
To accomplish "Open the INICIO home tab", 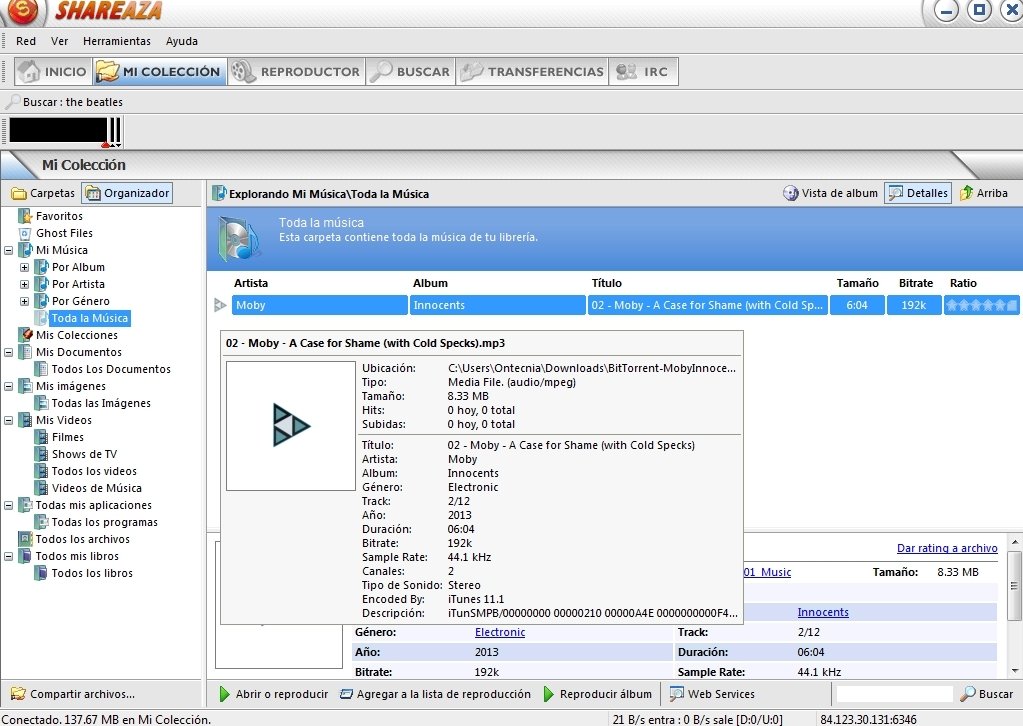I will tap(53, 72).
